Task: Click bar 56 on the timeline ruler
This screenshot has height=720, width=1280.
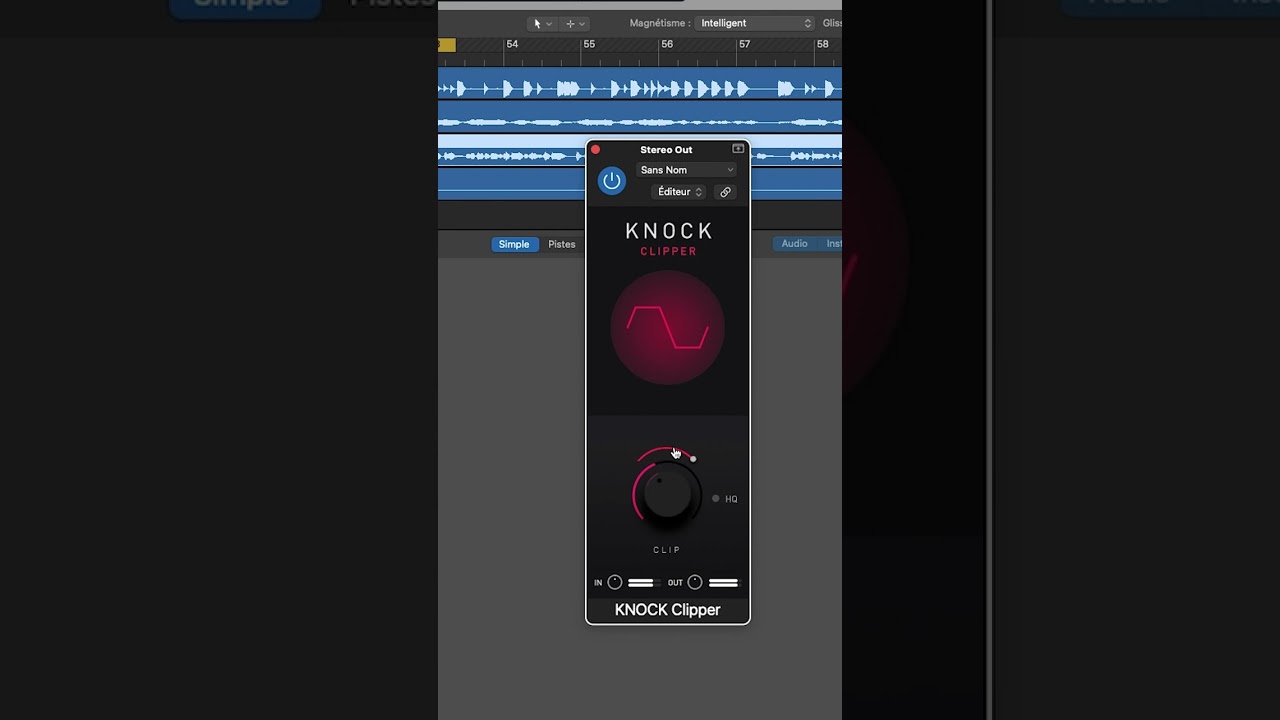Action: click(667, 44)
